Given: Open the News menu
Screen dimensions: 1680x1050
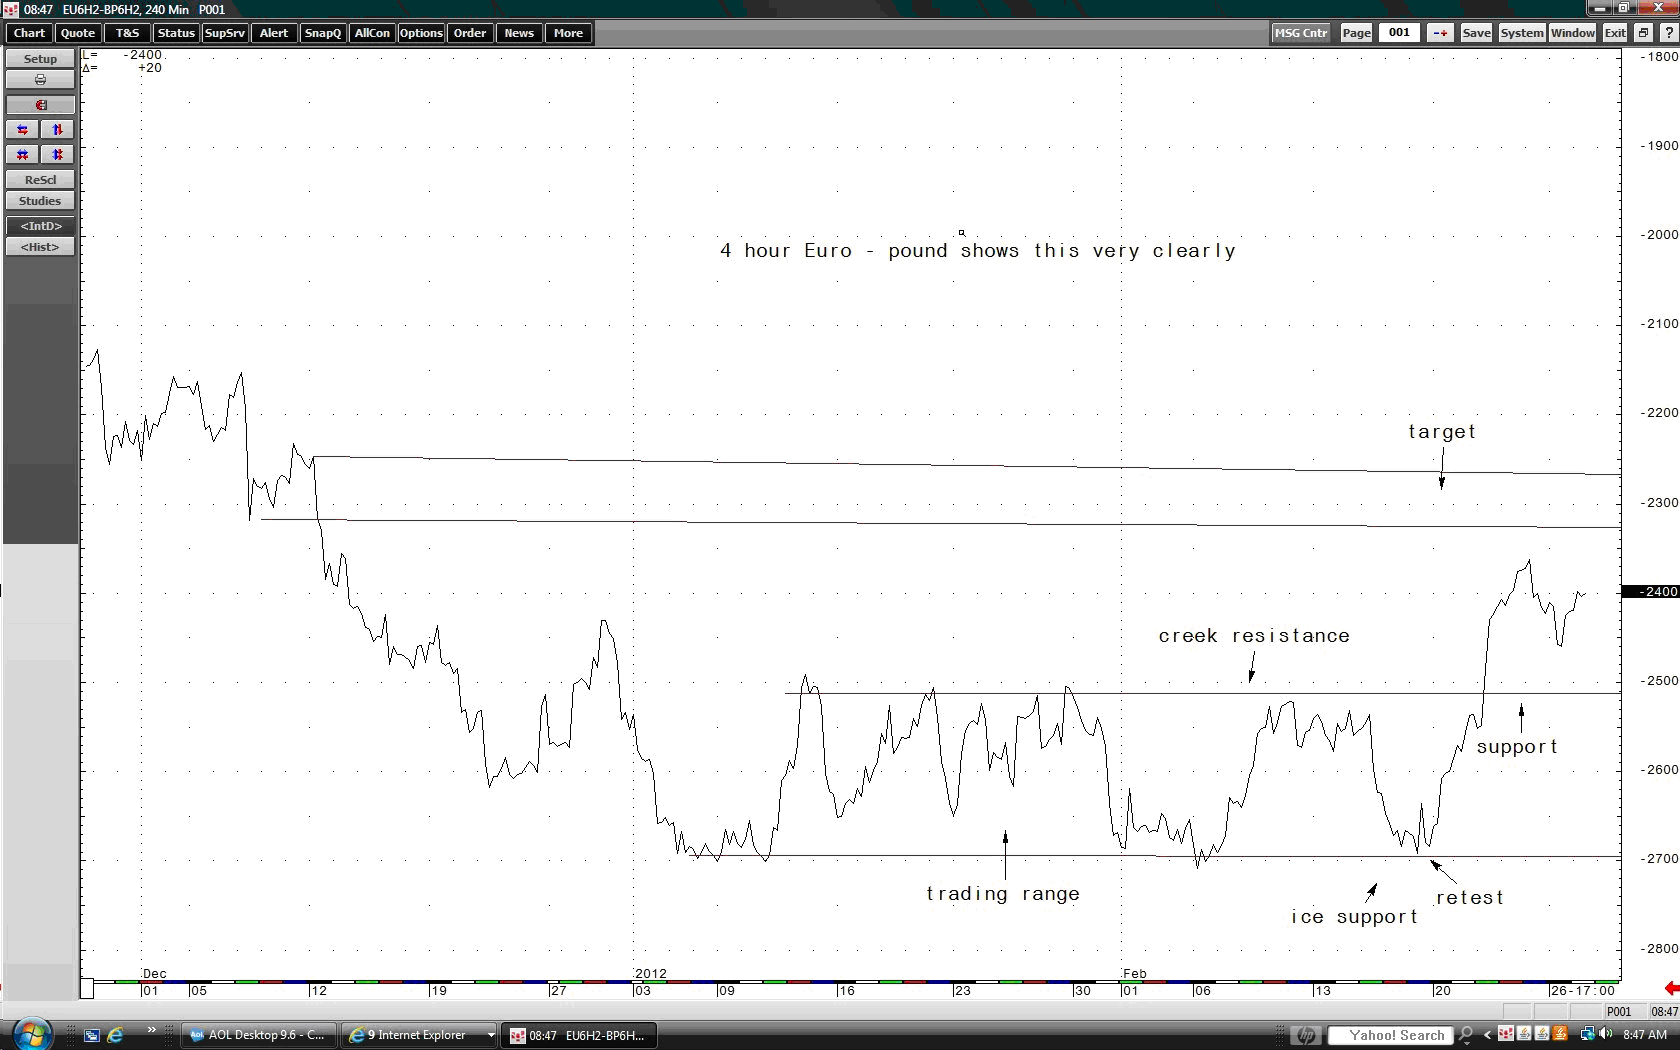Looking at the screenshot, I should point(519,33).
